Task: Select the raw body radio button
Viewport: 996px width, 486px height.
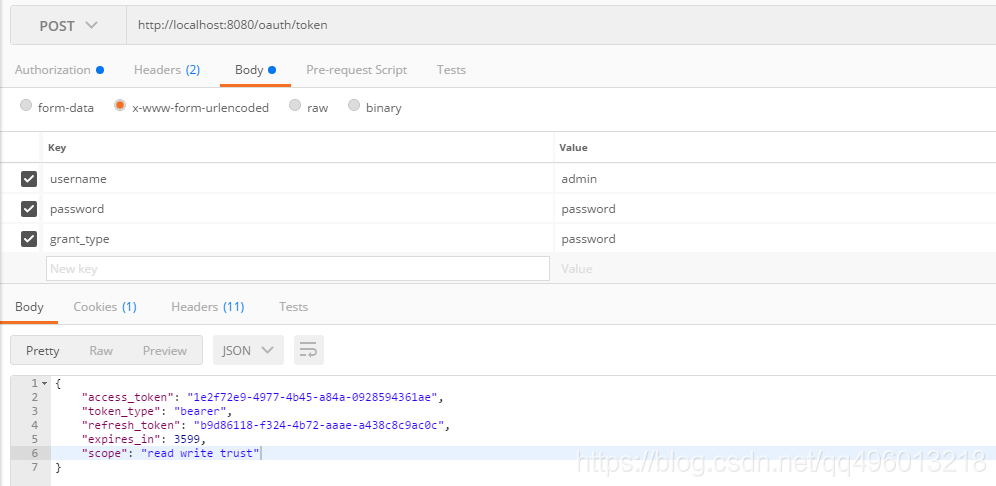Action: 295,105
